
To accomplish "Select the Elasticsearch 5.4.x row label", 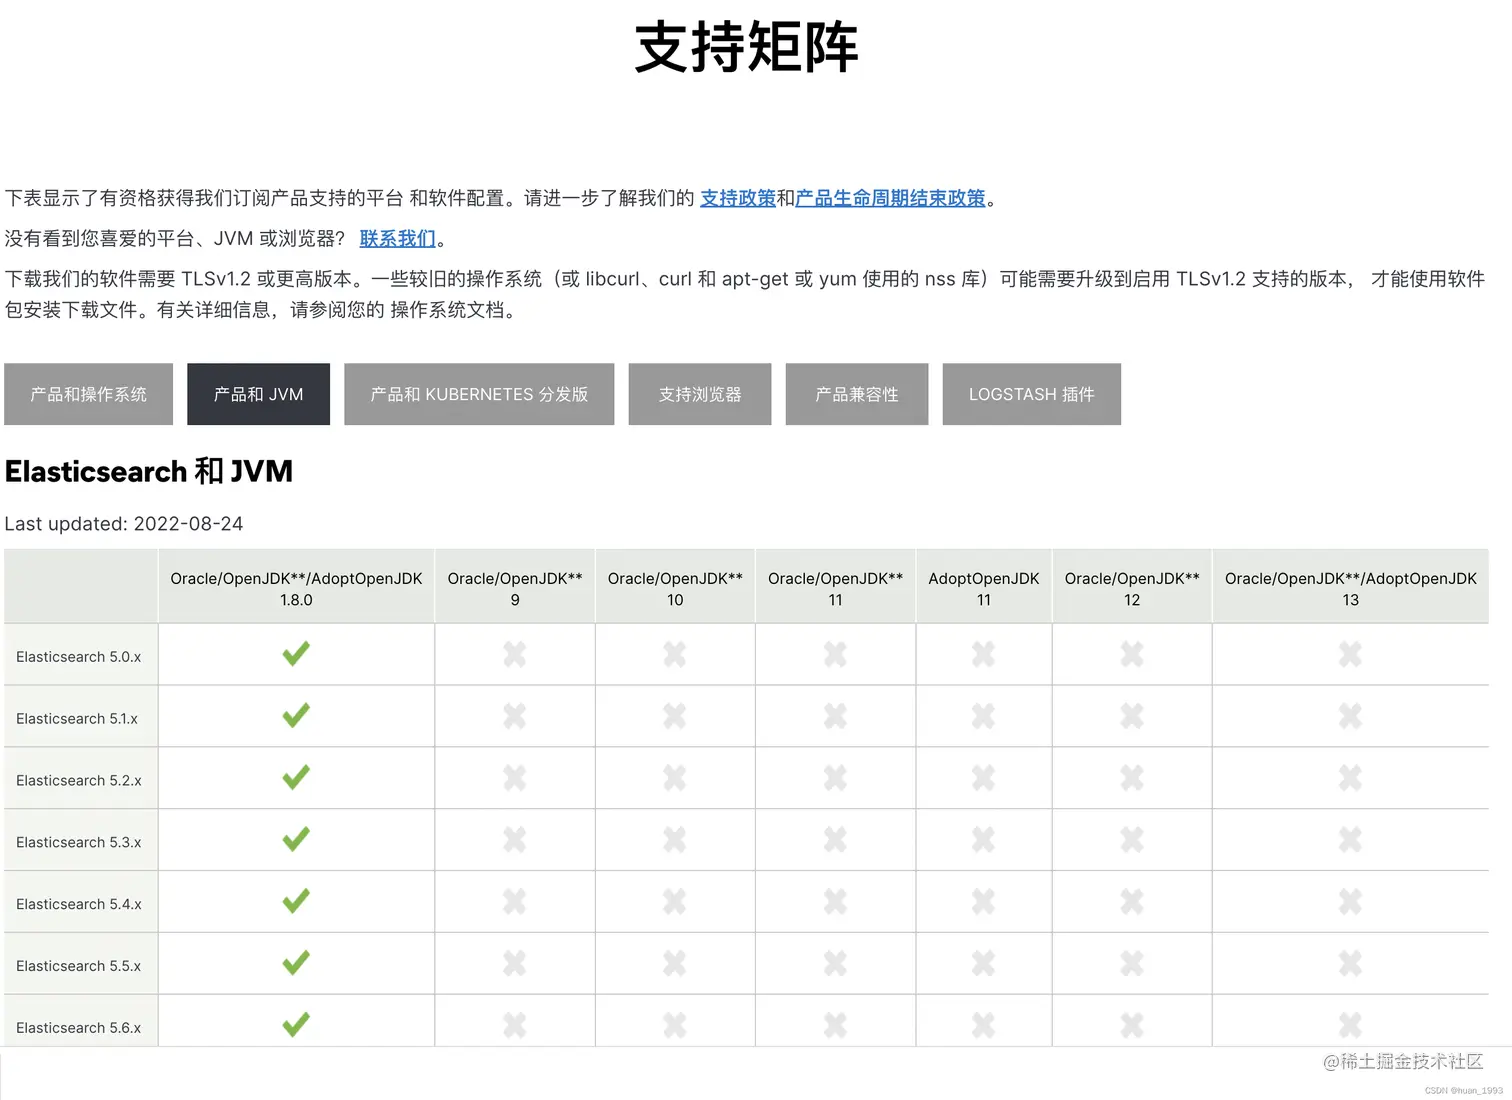I will click(x=80, y=901).
